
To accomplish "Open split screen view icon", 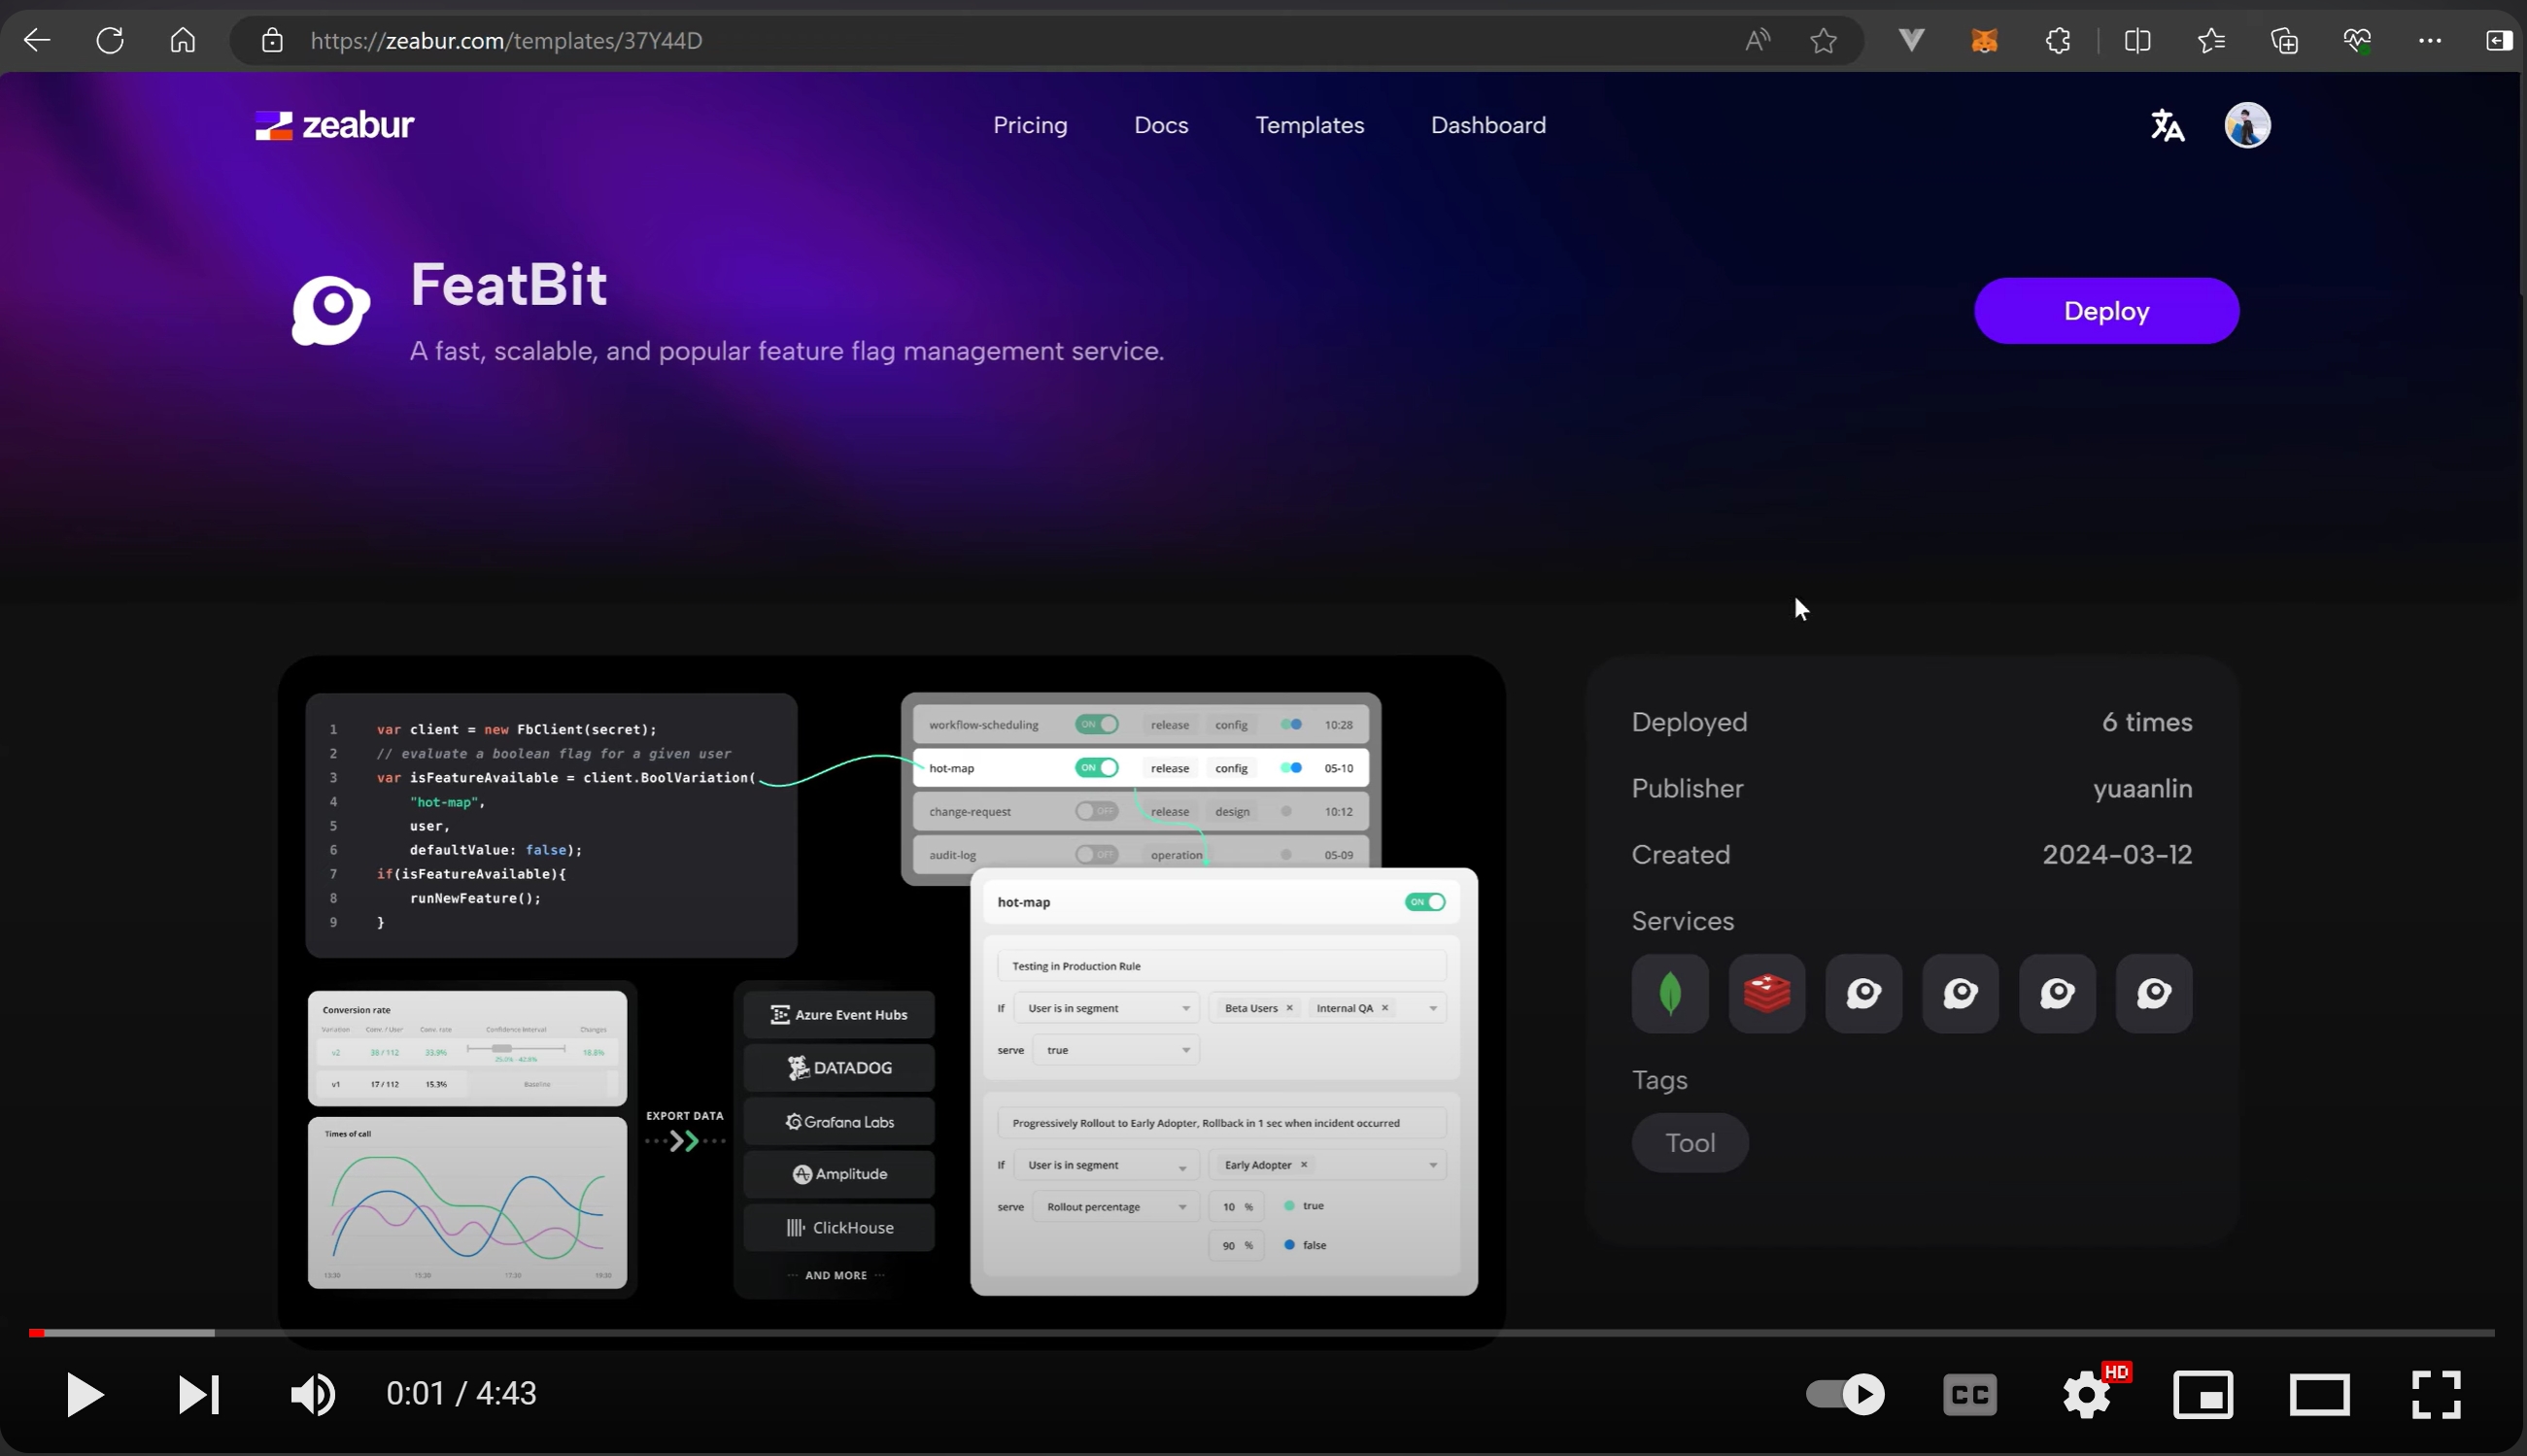I will pyautogui.click(x=2137, y=40).
